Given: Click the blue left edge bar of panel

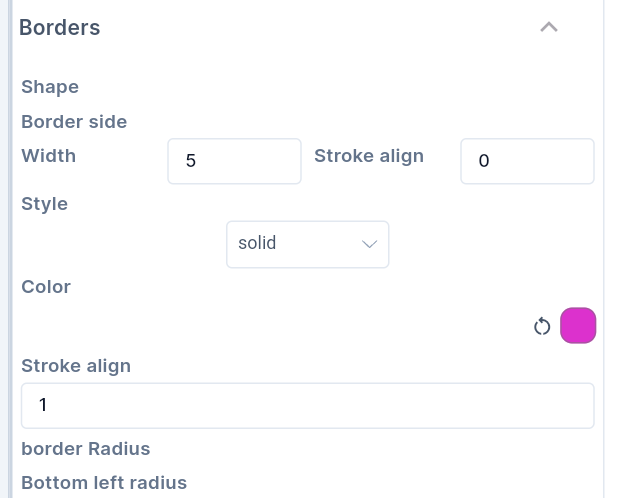Looking at the screenshot, I should tap(11, 250).
